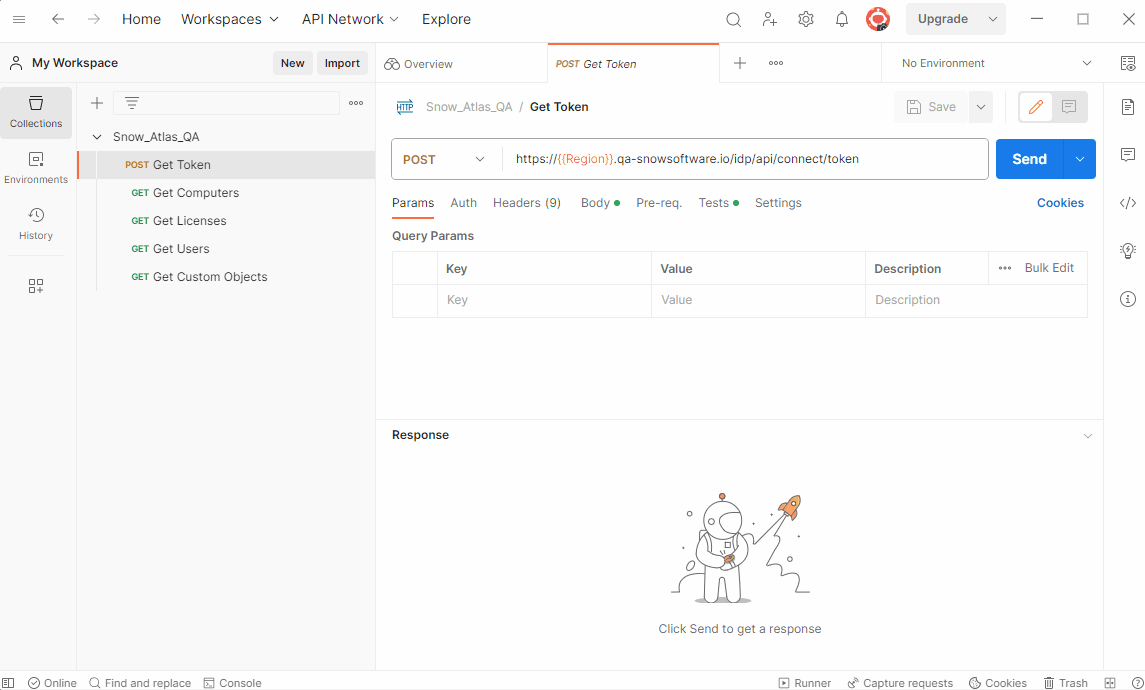Image resolution: width=1145 pixels, height=690 pixels.
Task: Click the request URL field
Action: (745, 159)
